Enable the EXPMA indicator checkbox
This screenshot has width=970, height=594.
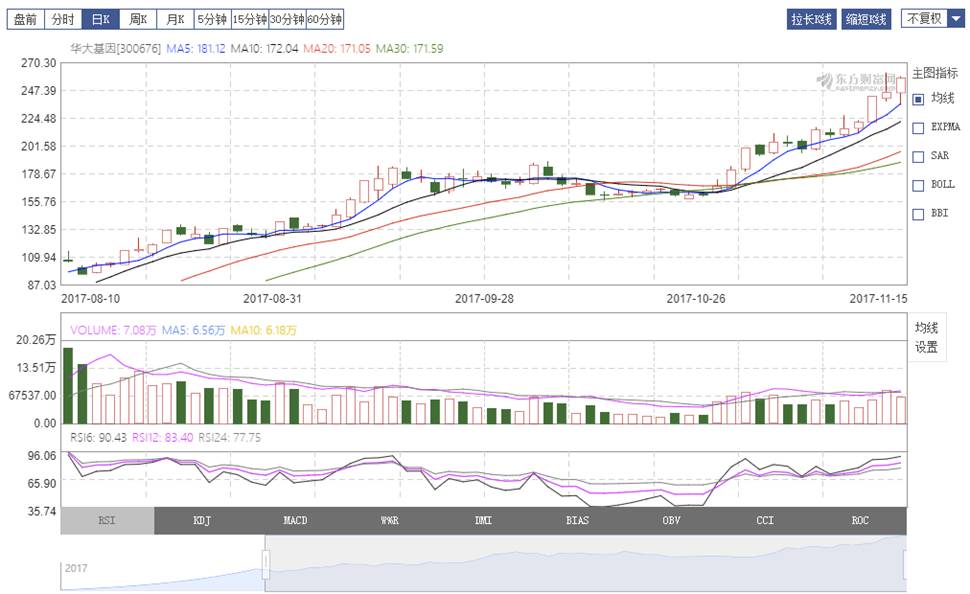click(918, 127)
